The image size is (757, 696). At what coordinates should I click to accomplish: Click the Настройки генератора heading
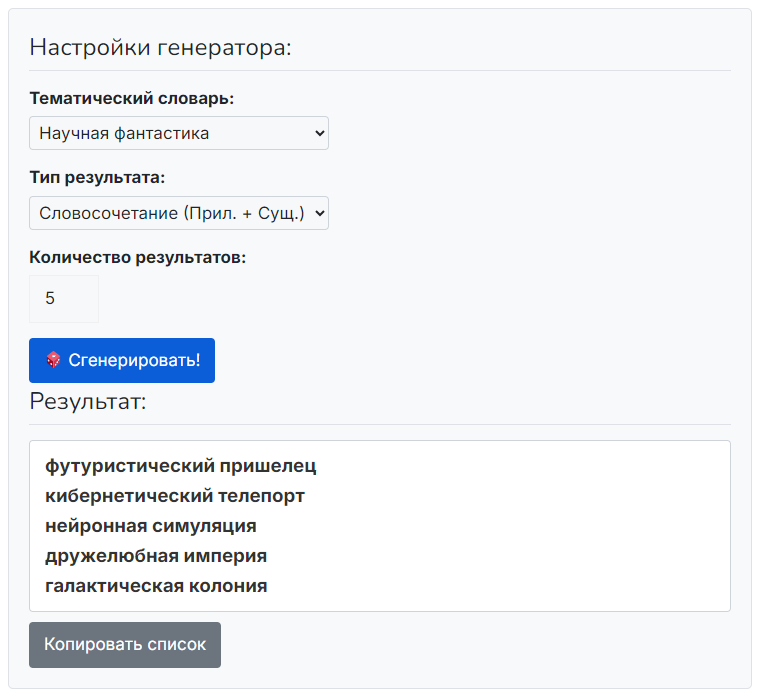tap(160, 48)
